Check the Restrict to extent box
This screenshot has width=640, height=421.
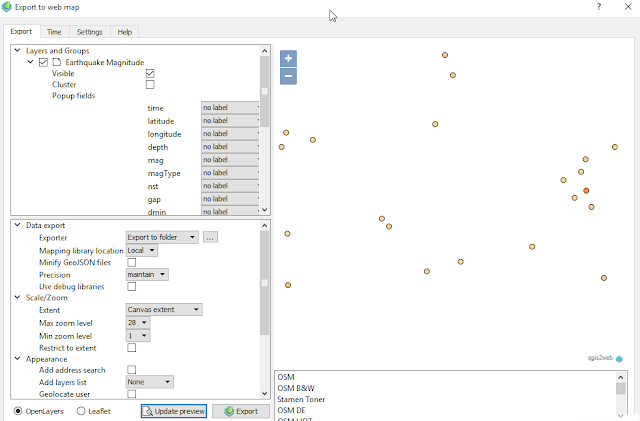131,348
